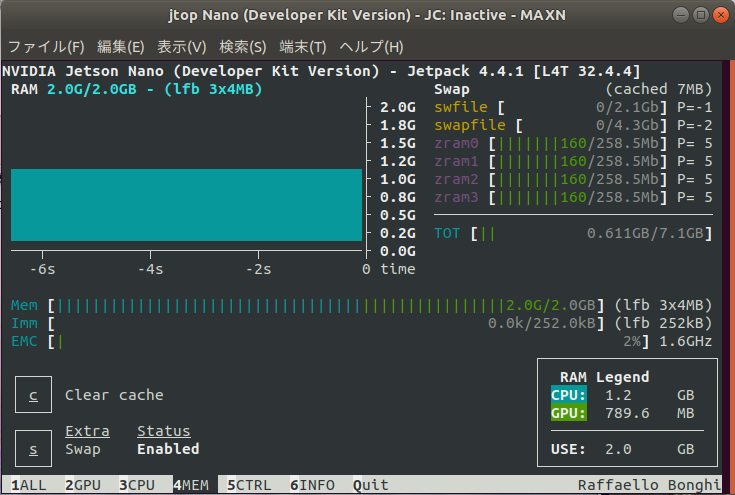The width and height of the screenshot is (735, 495).
Task: Click the (cached 7MB) text
Action: [659, 89]
